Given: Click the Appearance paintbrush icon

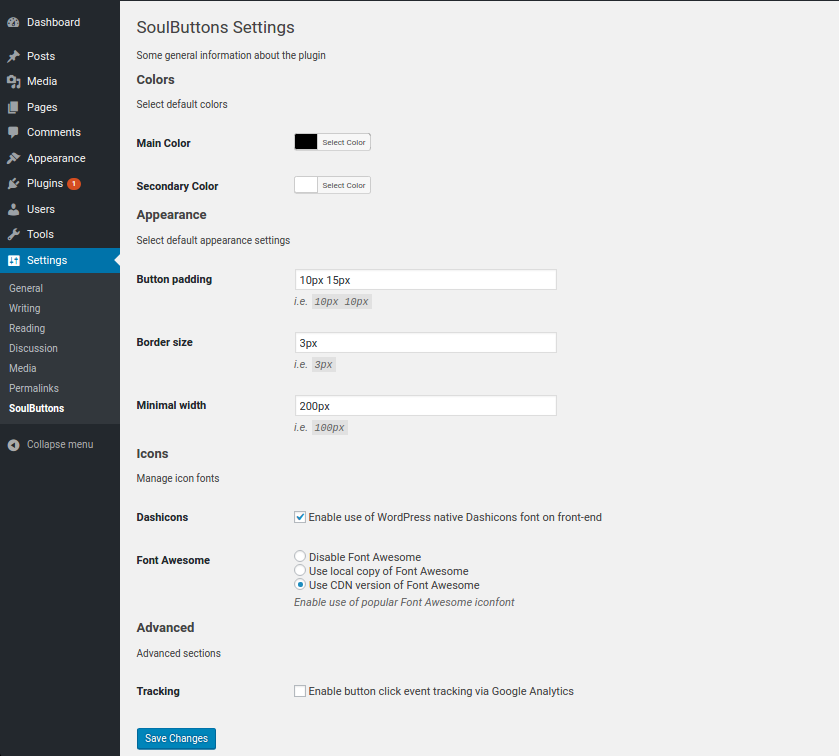Looking at the screenshot, I should tap(13, 158).
